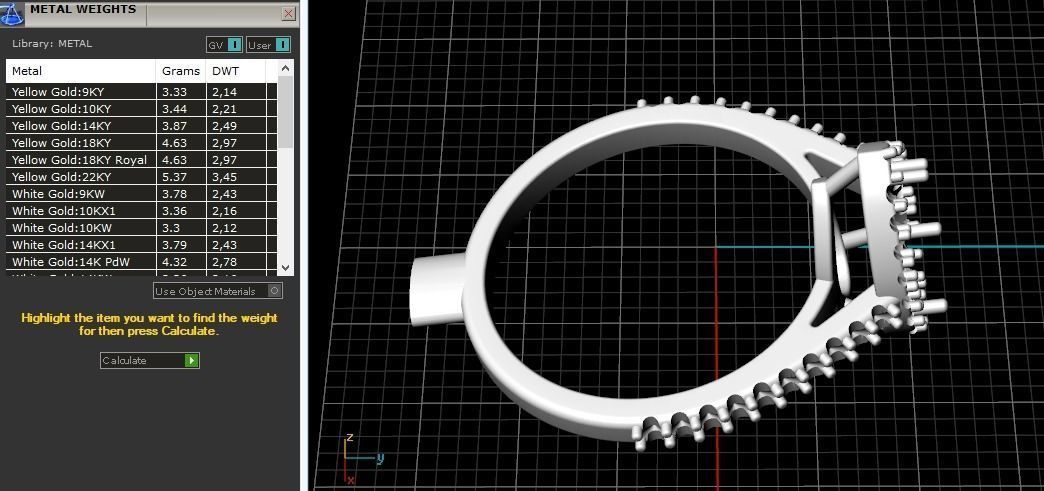Click the 4.32 grams value for 14K PdW
Viewport: 1044px width, 491px height.
(x=174, y=262)
